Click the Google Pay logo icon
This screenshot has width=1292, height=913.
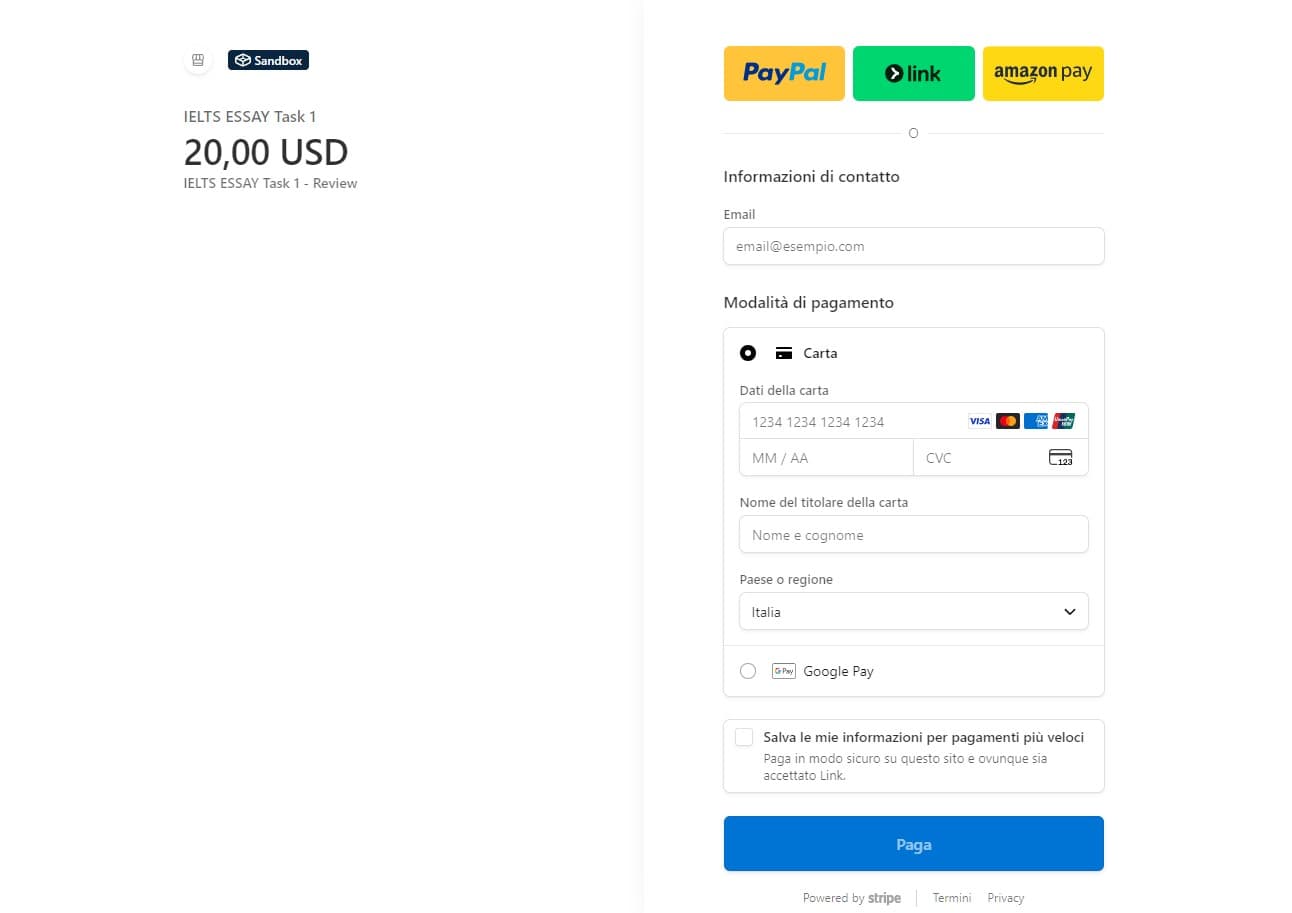tap(783, 671)
